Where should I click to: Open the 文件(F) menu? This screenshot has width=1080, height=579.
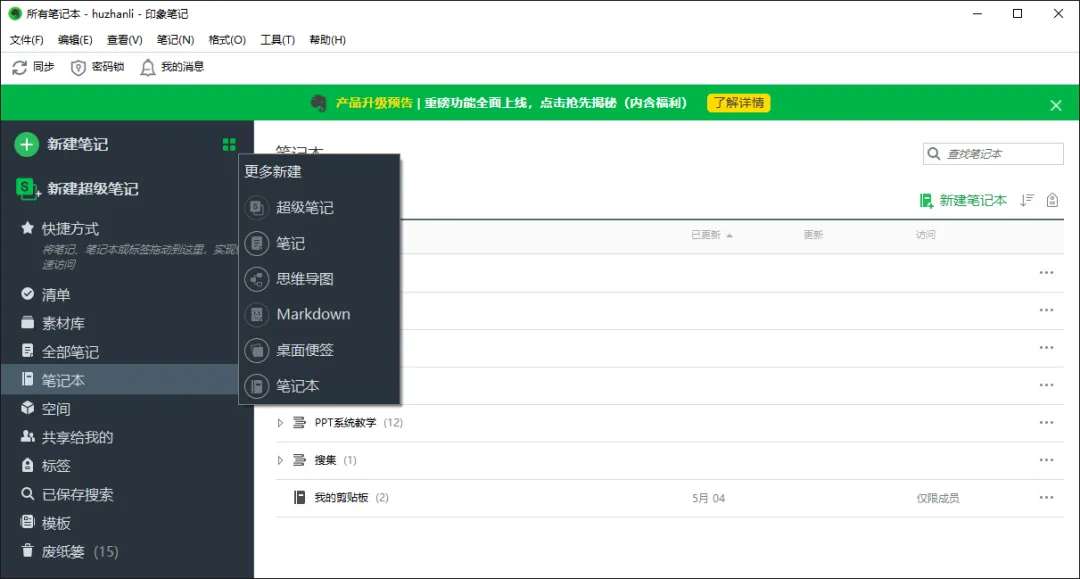tap(26, 40)
